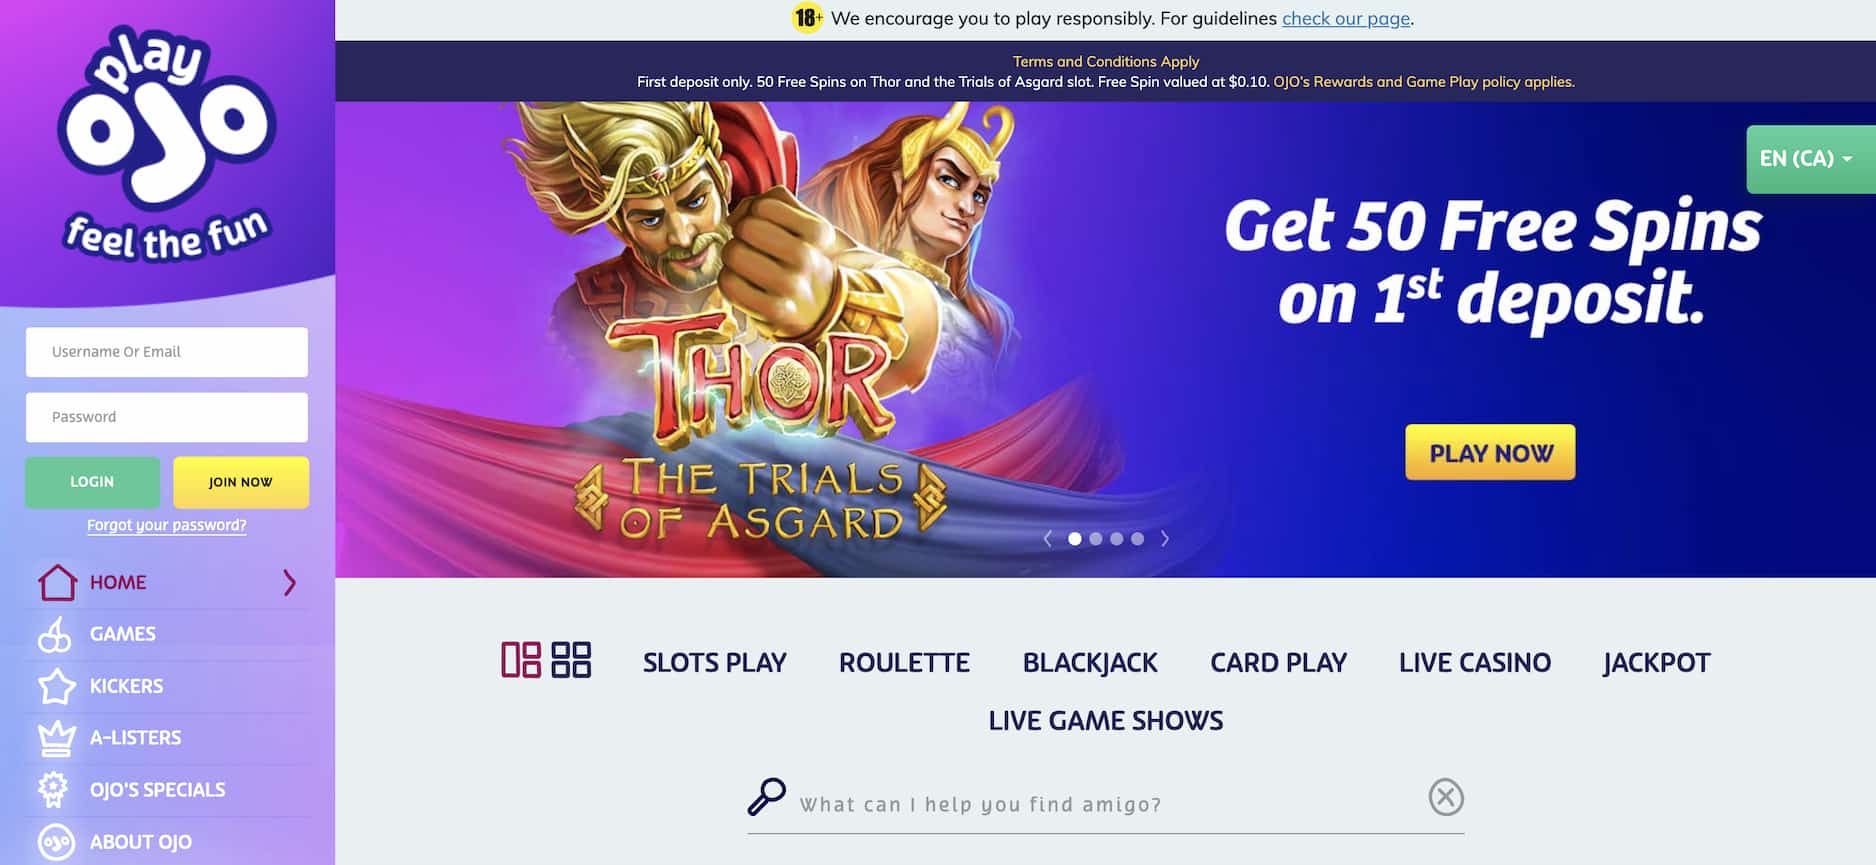Open the Live Casino tab

1475,663
